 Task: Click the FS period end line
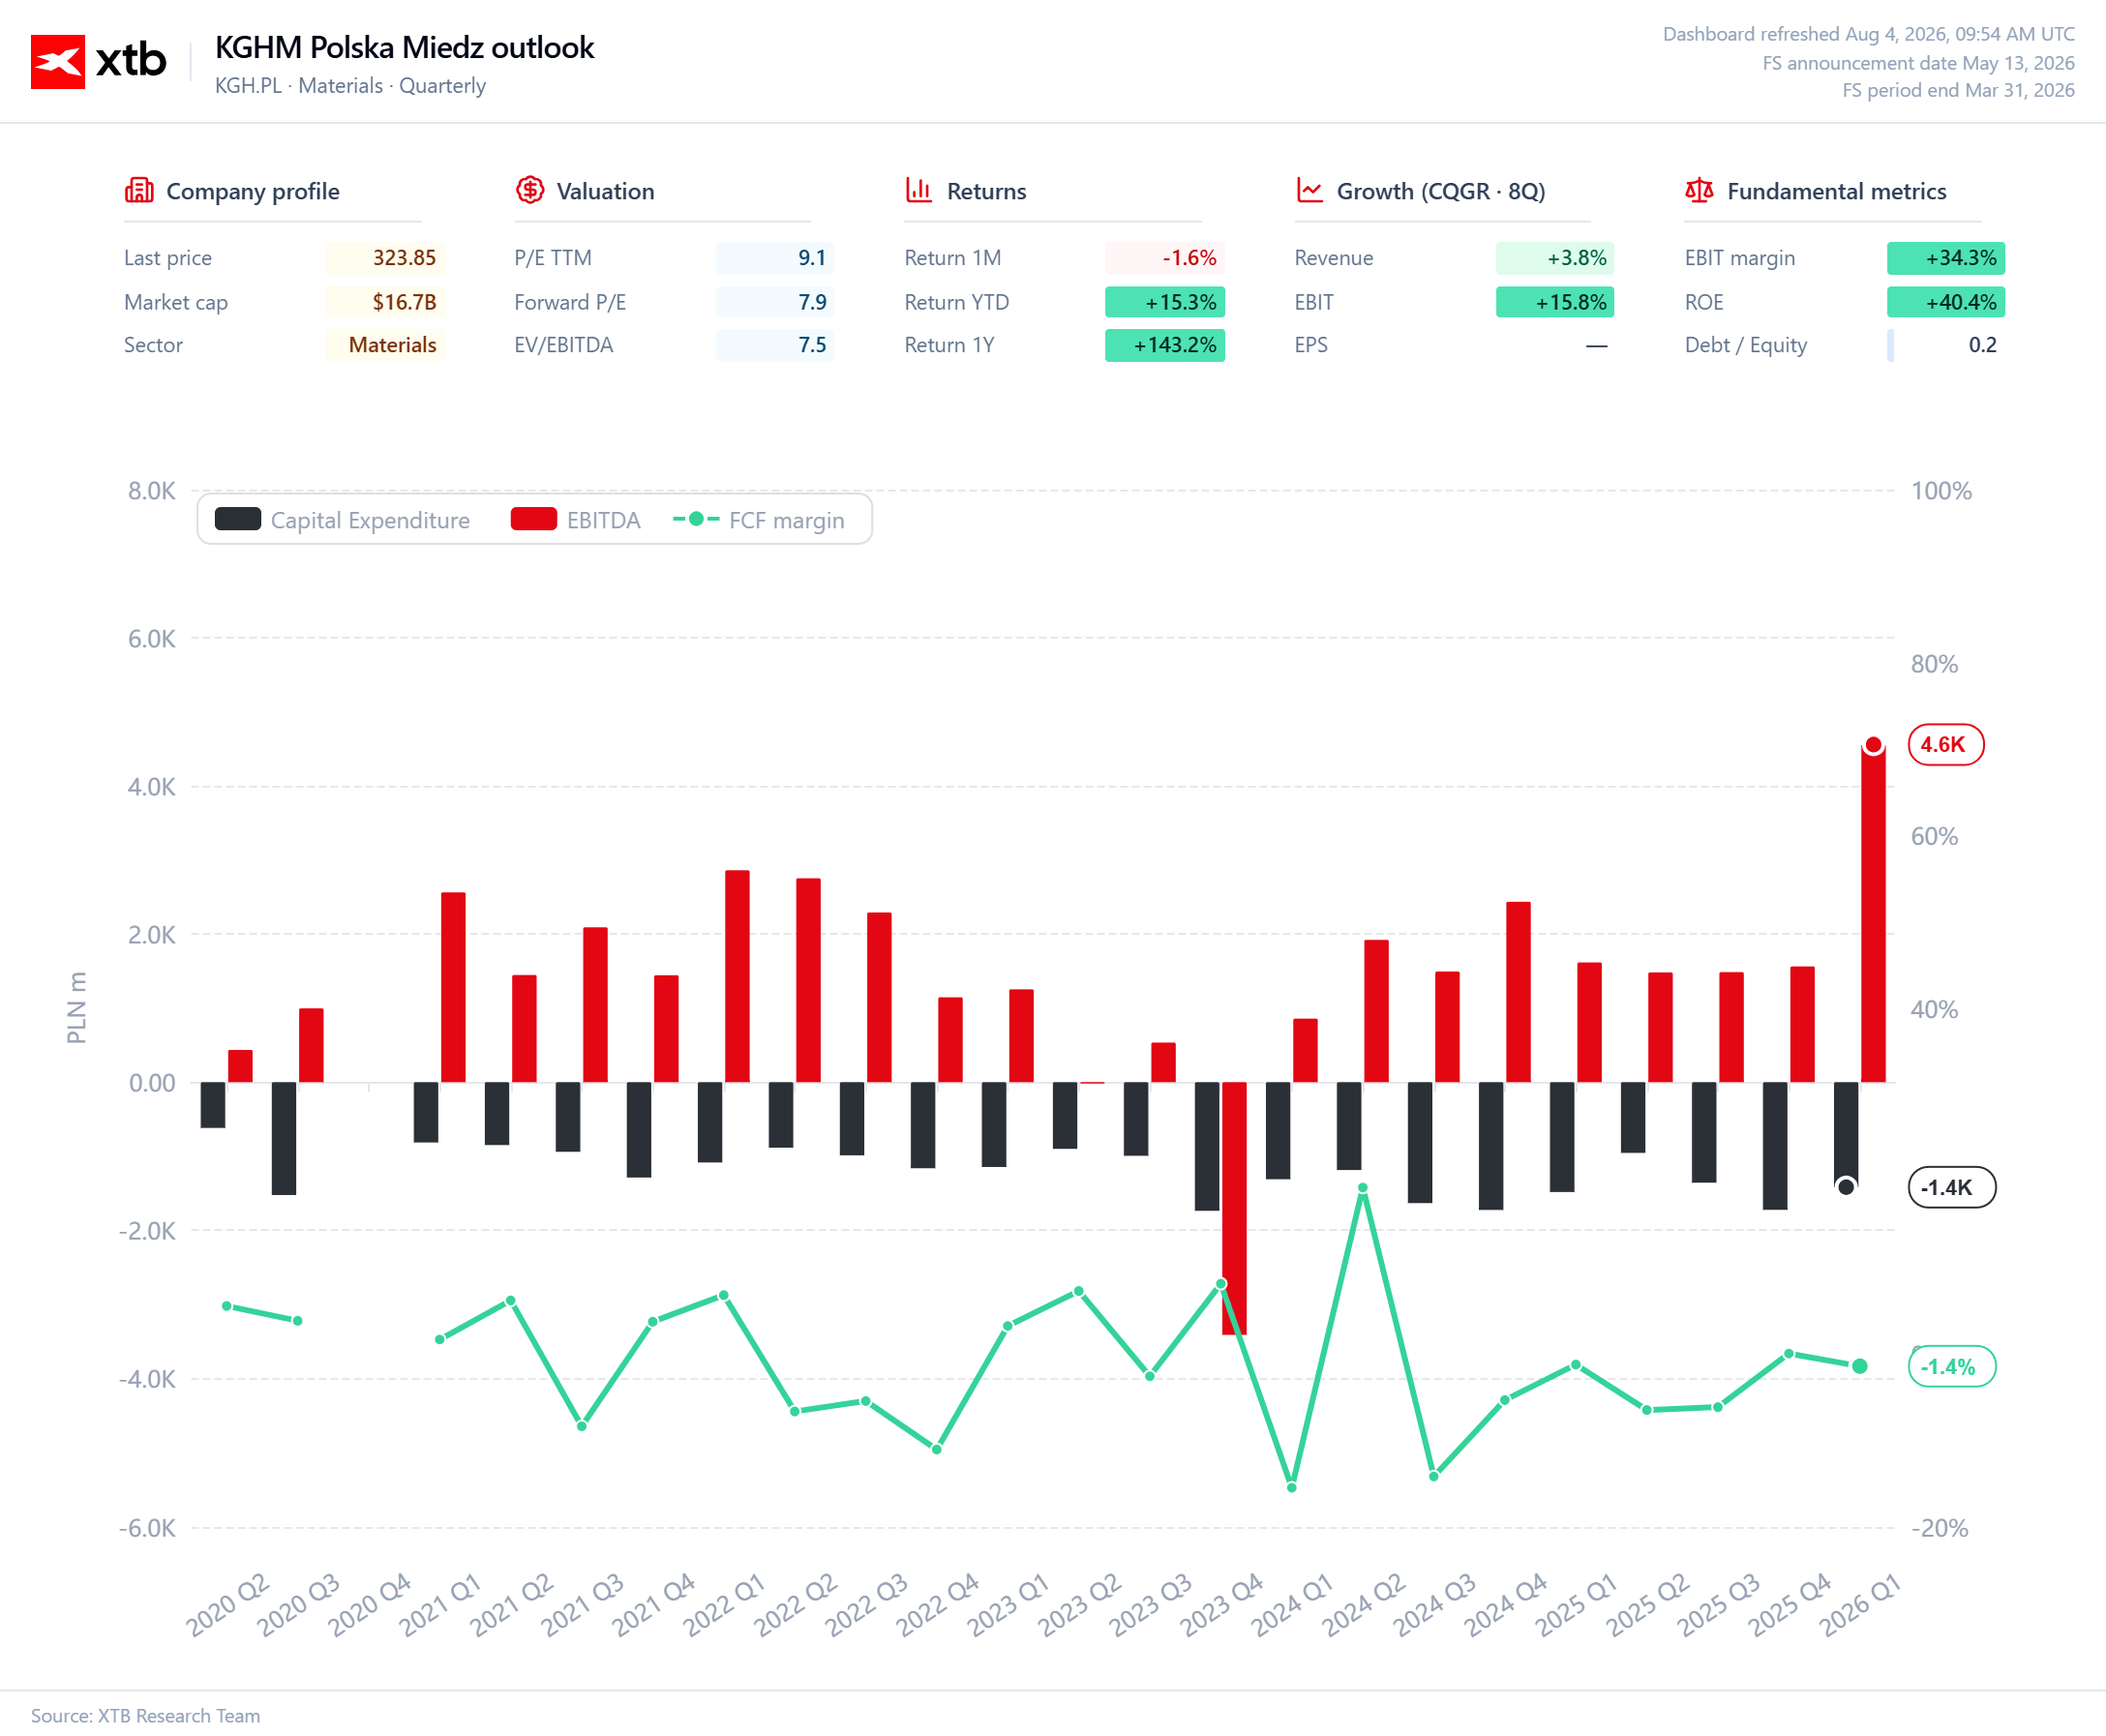click(1958, 90)
